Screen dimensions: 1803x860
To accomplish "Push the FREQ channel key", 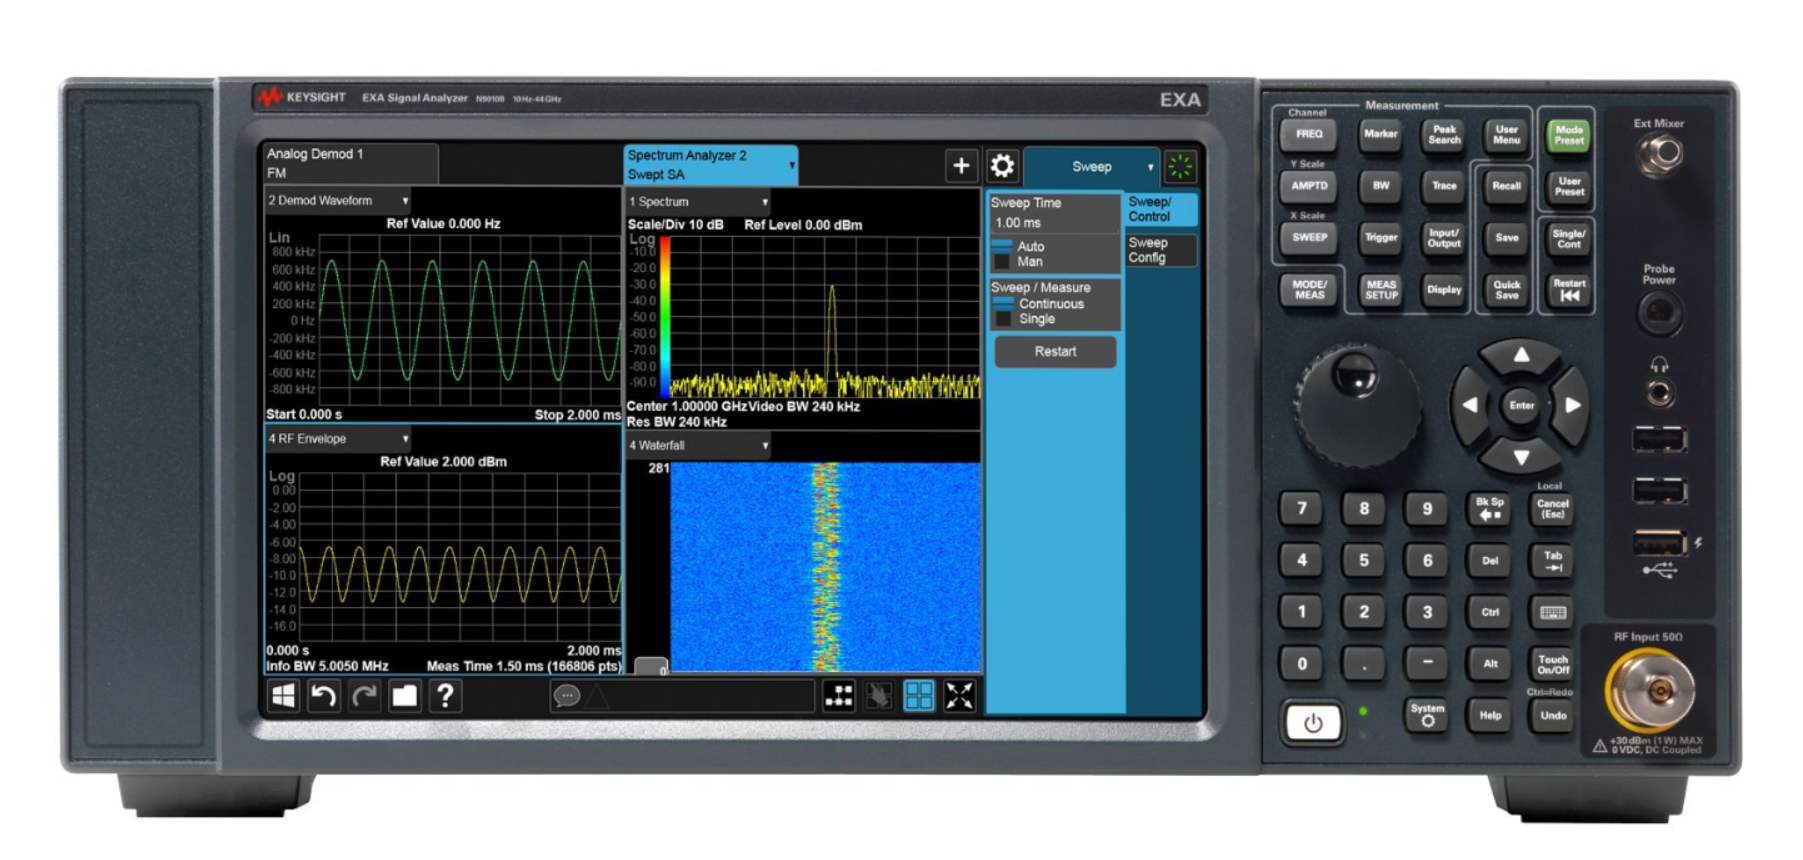I will pyautogui.click(x=1309, y=134).
